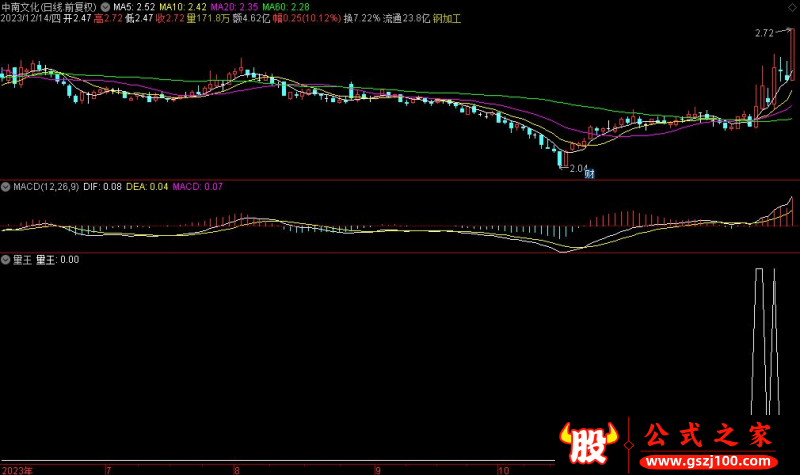The height and width of the screenshot is (475, 800).
Task: Select the MA60: 2.28 label
Action: 286,7
